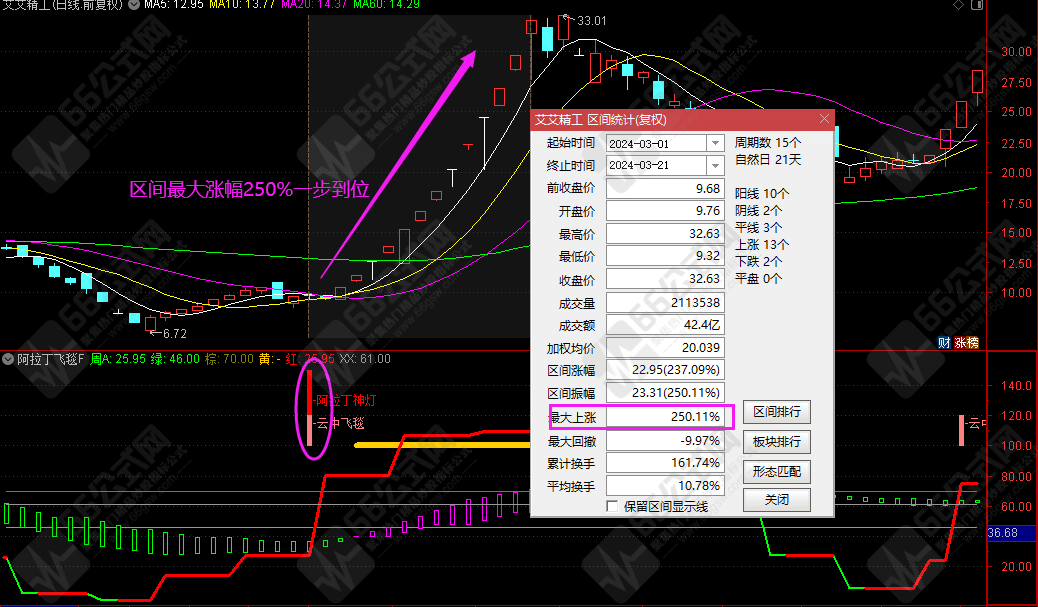Expand the 终止时间 date dropdown
The width and height of the screenshot is (1038, 607).
(715, 165)
